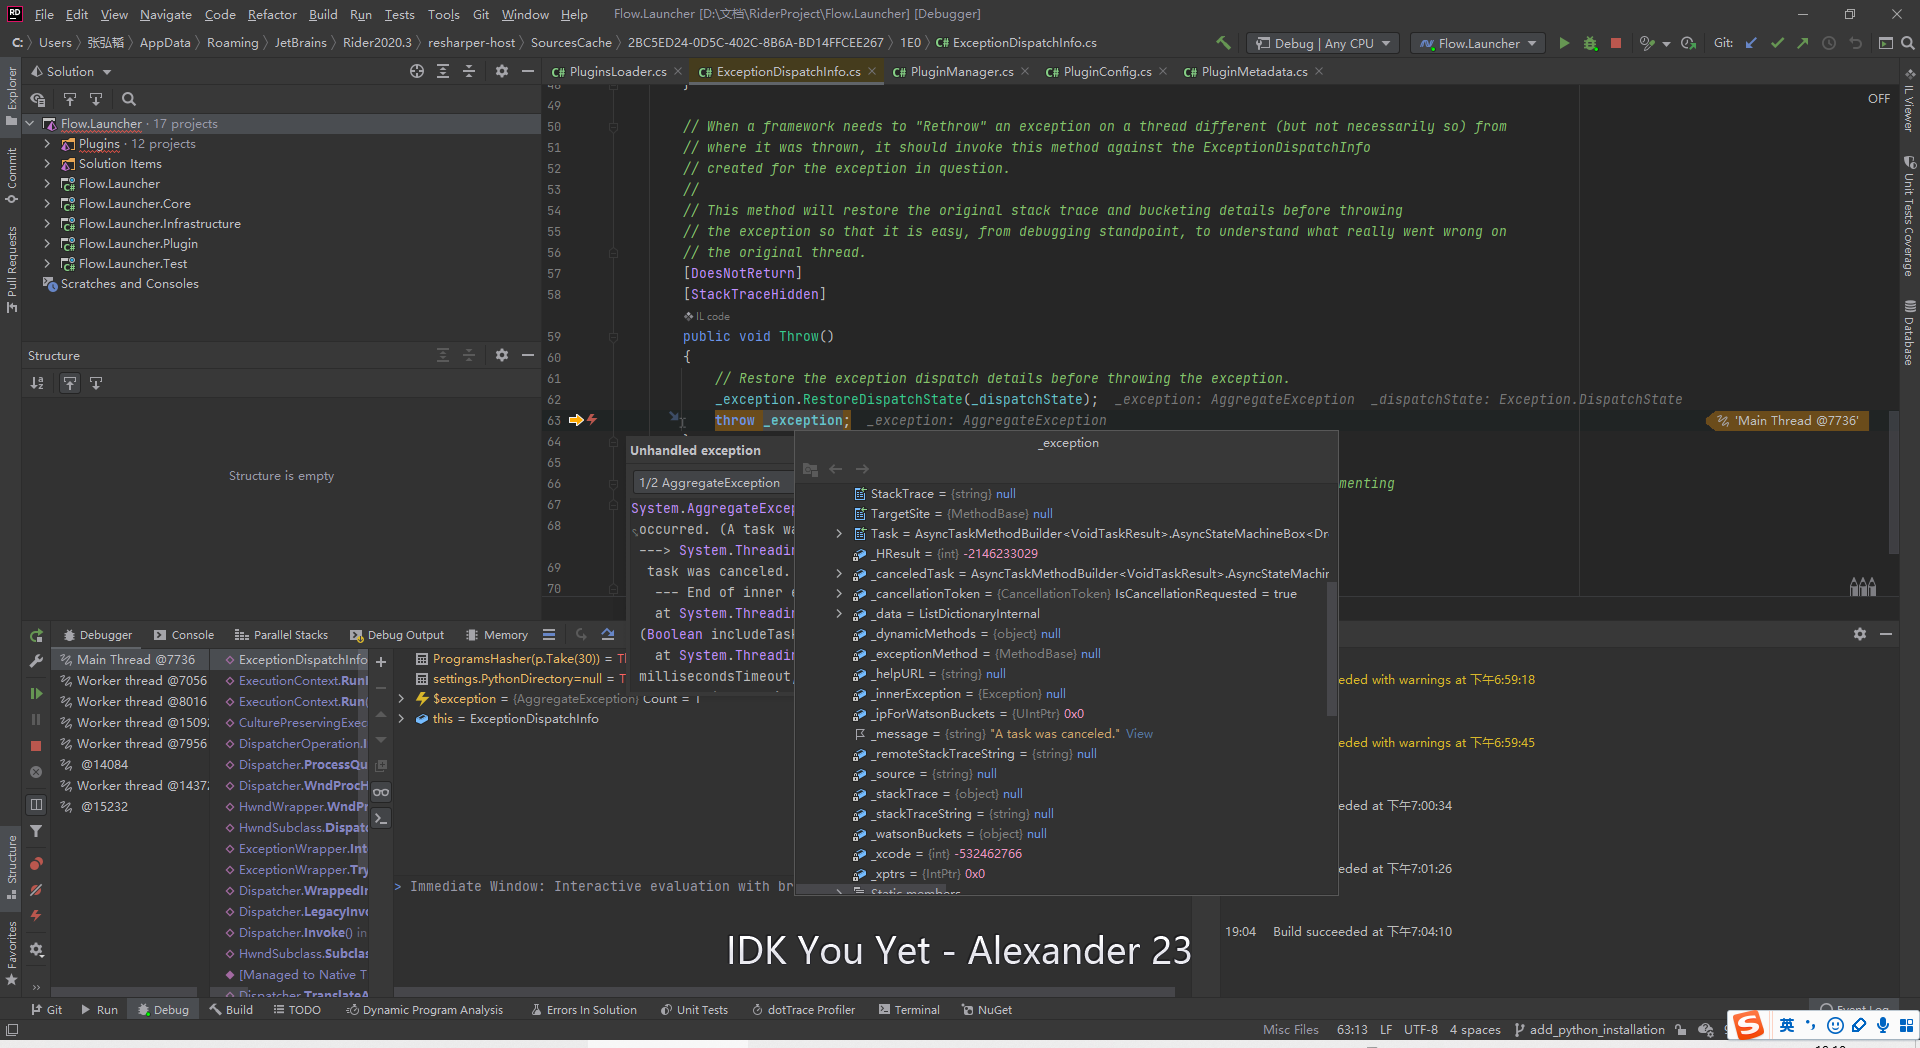1920x1048 pixels.
Task: Click the Git commit checkmark icon
Action: 1777,43
